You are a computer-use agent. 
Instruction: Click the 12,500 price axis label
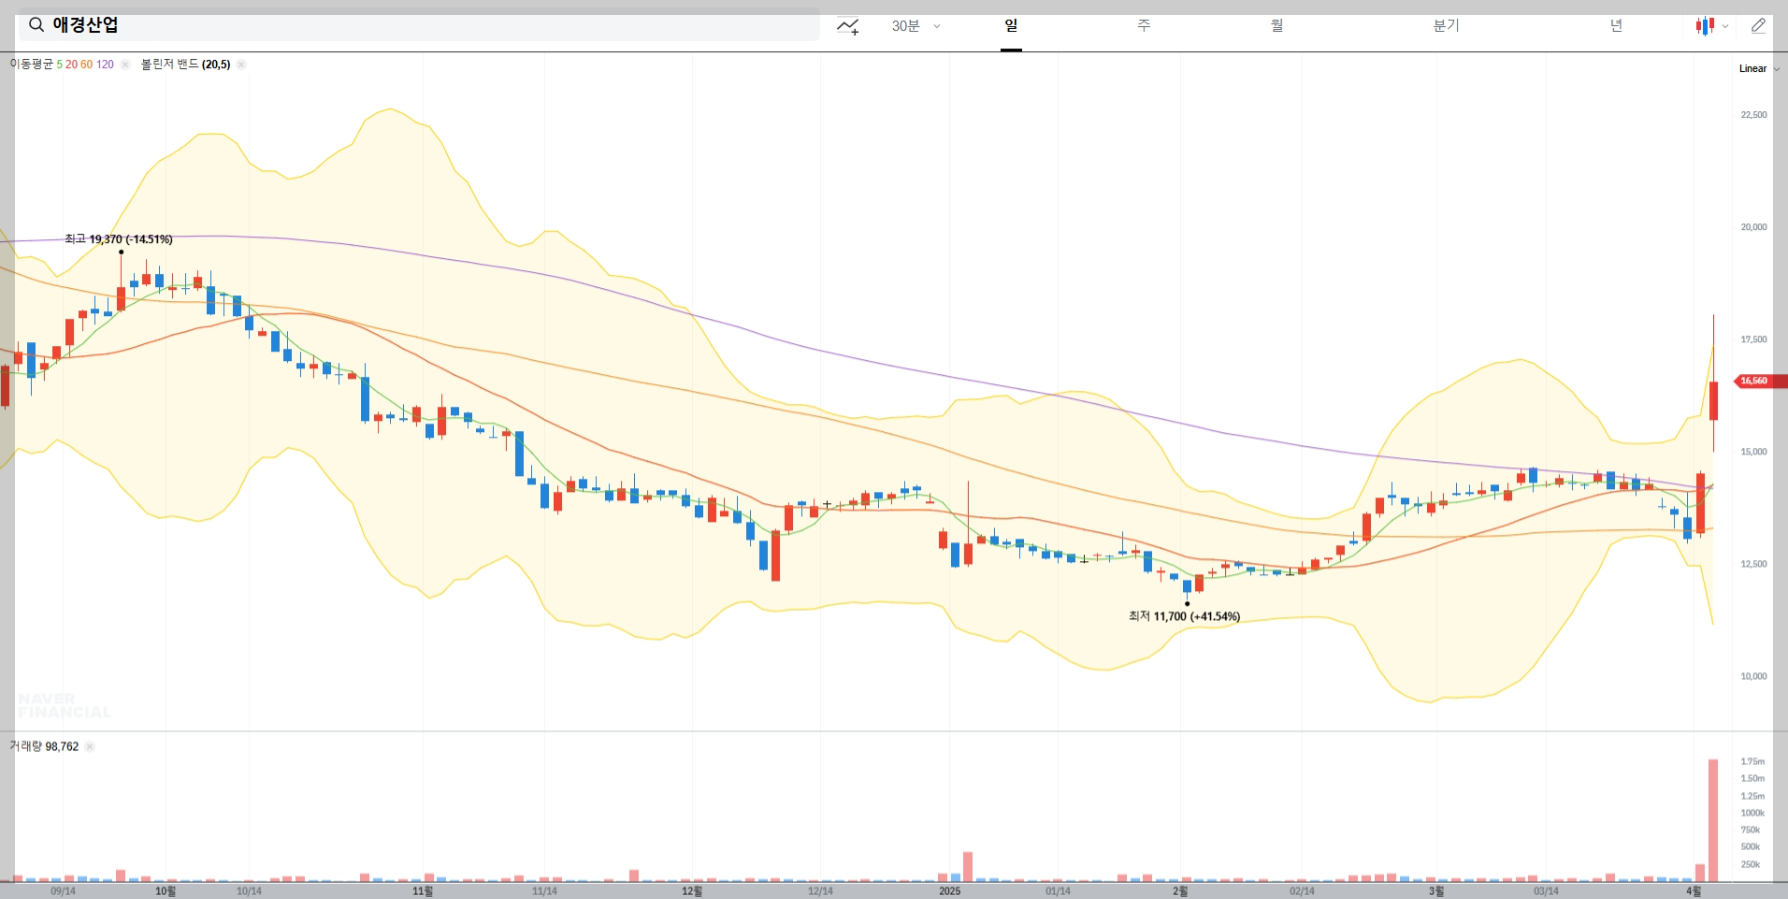click(x=1754, y=564)
